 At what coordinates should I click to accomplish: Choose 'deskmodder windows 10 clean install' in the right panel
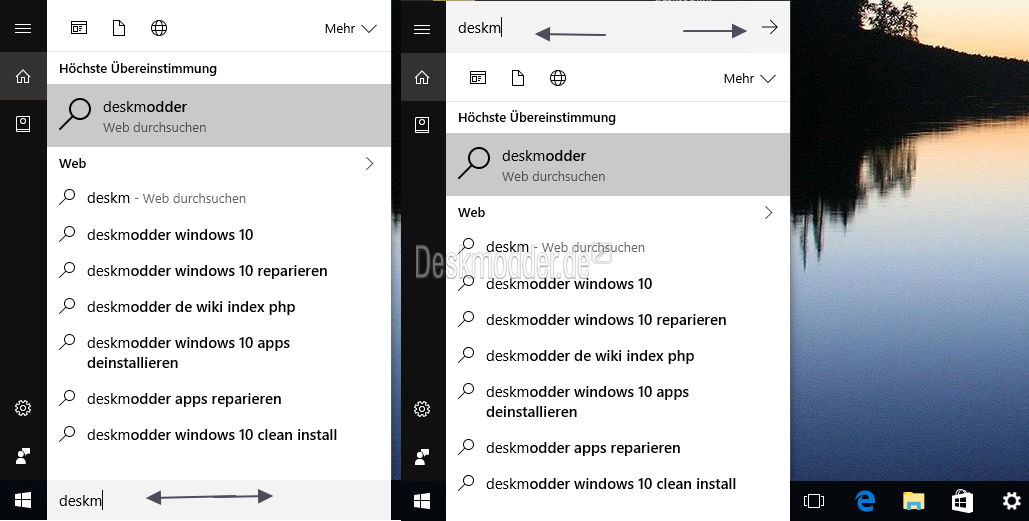tap(618, 484)
